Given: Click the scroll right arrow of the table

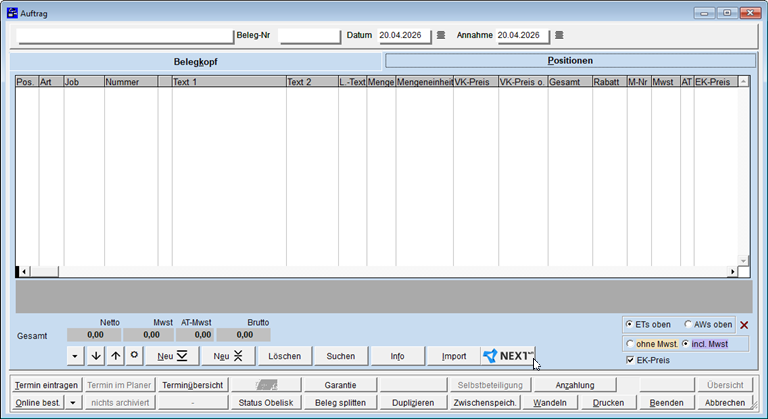Looking at the screenshot, I should [732, 271].
